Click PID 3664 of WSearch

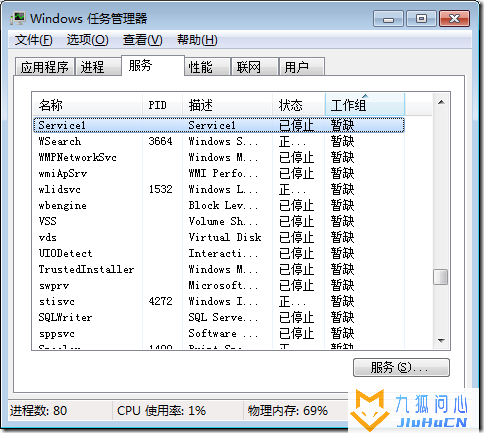point(161,141)
